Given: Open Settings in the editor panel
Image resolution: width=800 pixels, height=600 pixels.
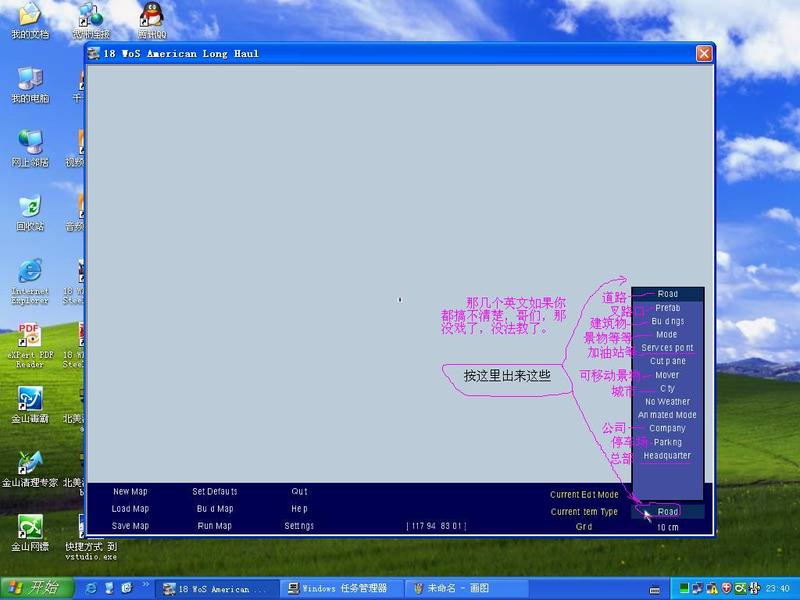Looking at the screenshot, I should (299, 526).
